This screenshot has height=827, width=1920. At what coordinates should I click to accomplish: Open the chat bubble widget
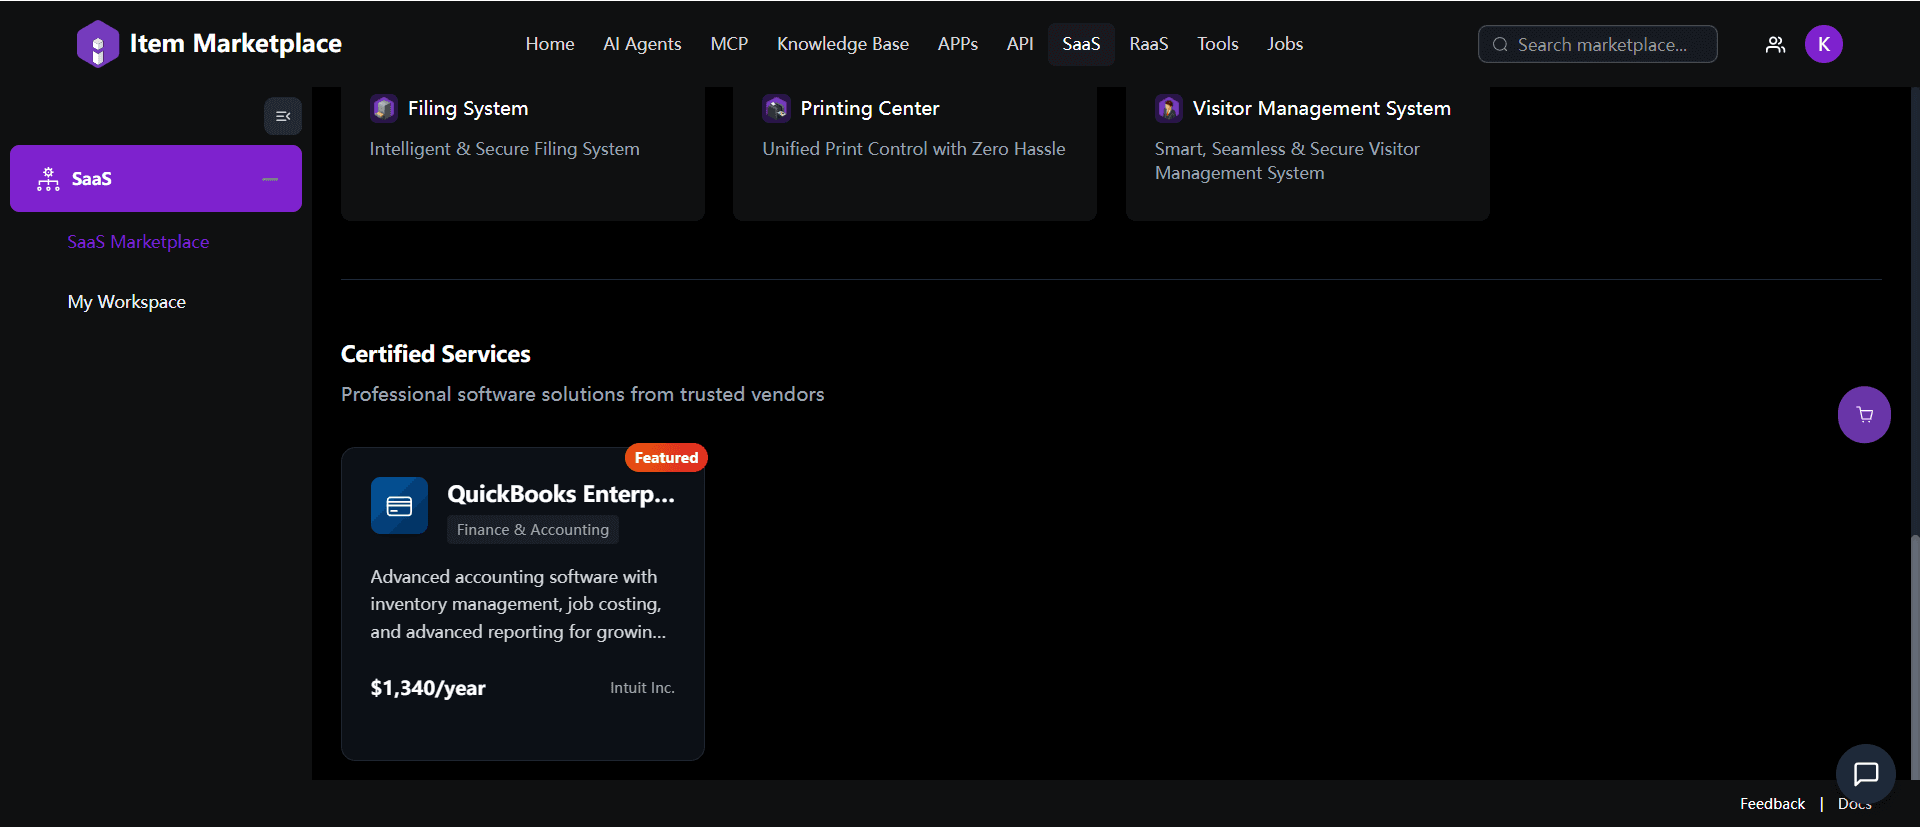(1866, 774)
